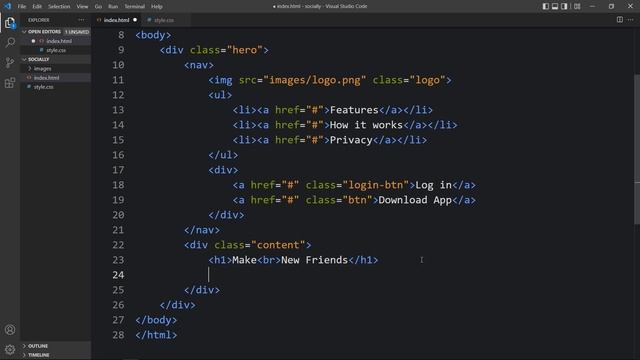Image resolution: width=640 pixels, height=360 pixels.
Task: Open the Search view in activity bar
Action: tap(10, 42)
